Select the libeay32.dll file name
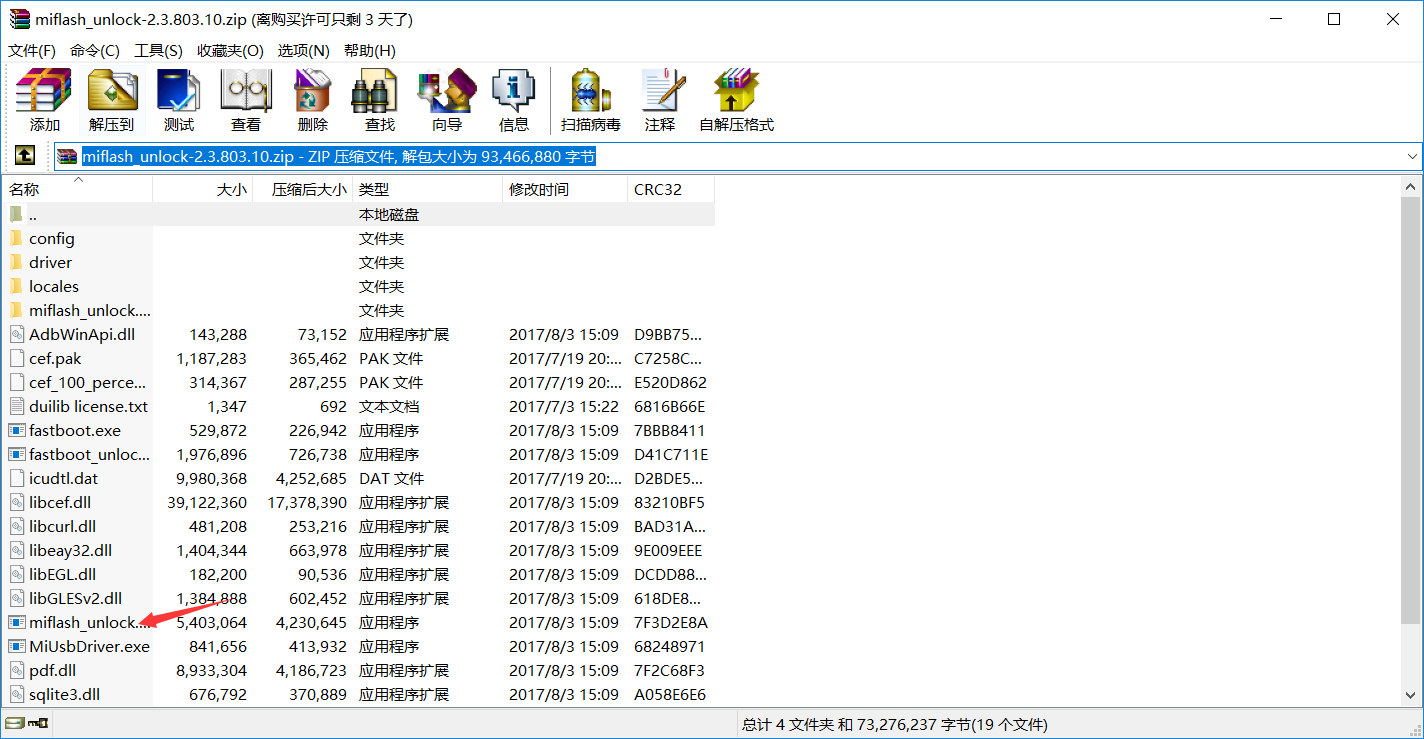 coord(70,550)
